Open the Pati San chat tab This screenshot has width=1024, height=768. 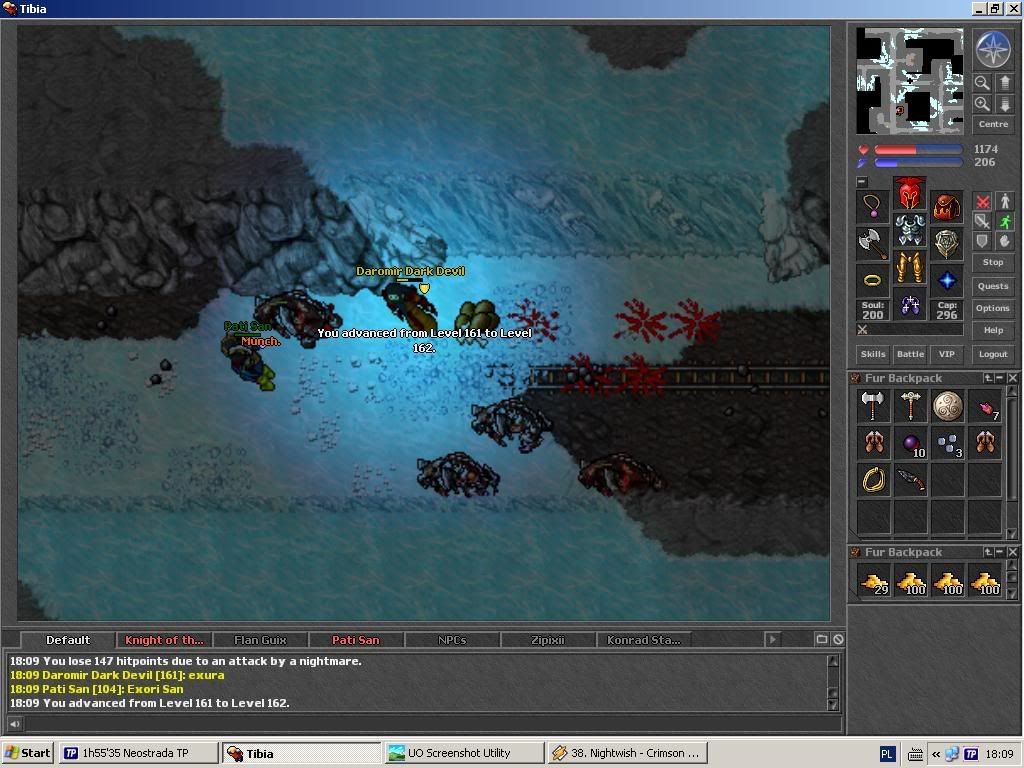click(355, 640)
